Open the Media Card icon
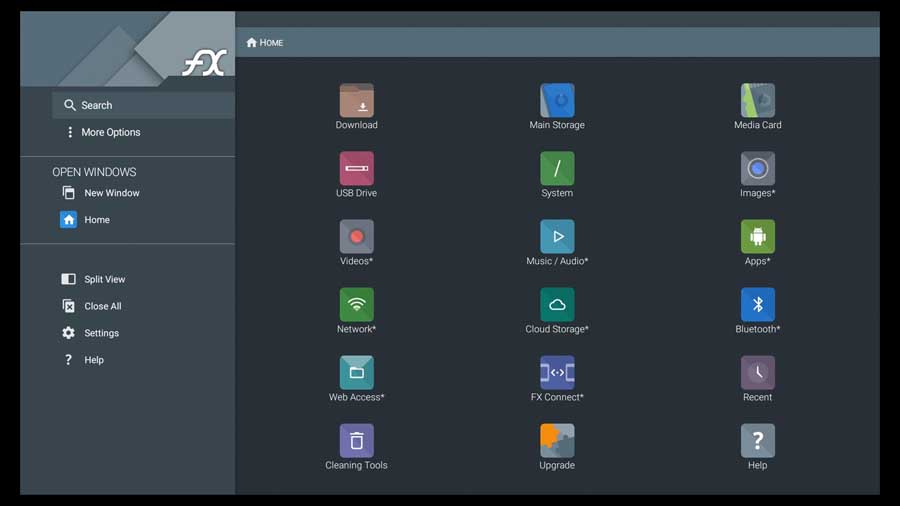 (x=758, y=100)
